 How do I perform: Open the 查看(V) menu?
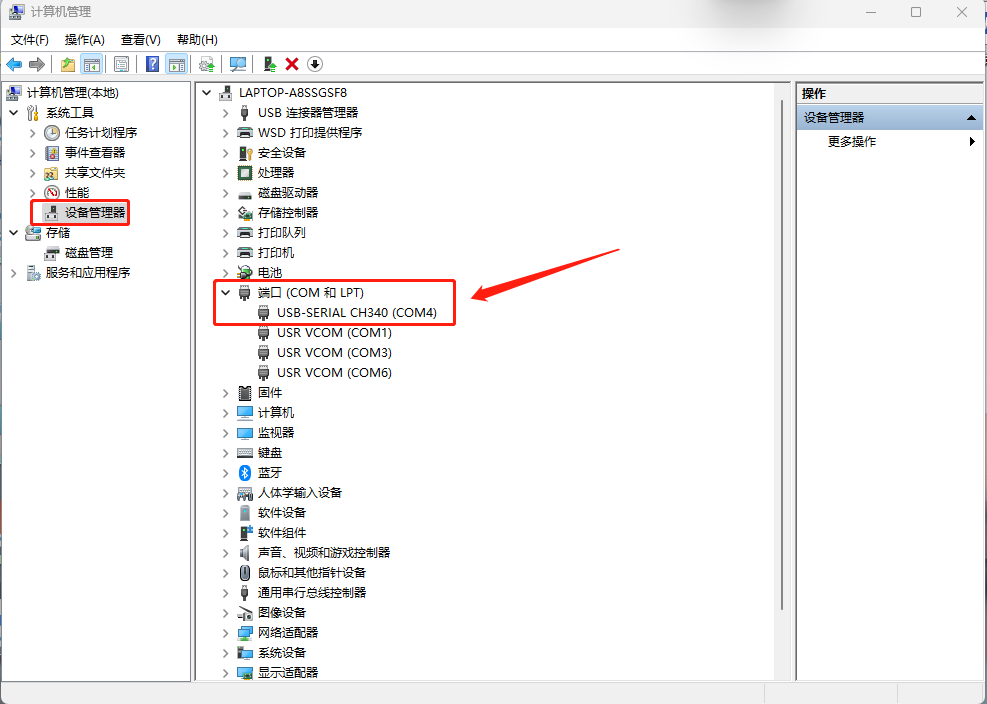140,40
